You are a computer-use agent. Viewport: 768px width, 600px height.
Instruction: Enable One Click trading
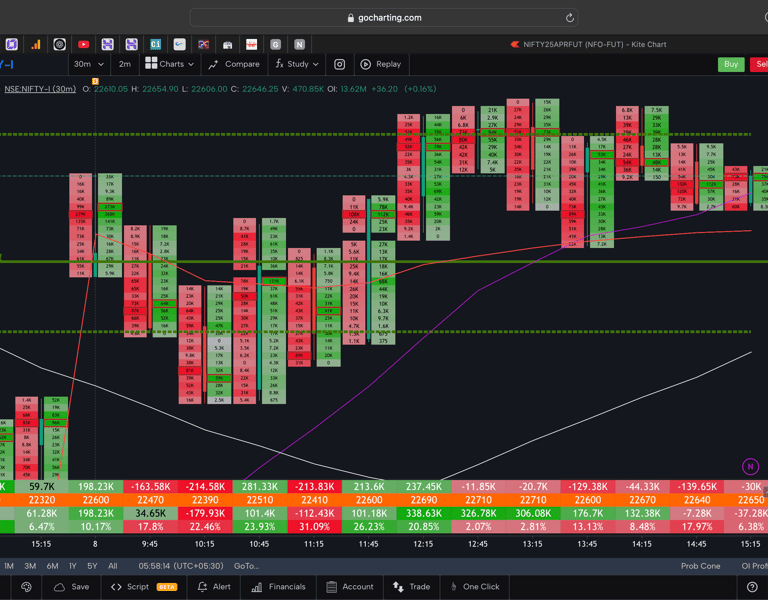475,587
